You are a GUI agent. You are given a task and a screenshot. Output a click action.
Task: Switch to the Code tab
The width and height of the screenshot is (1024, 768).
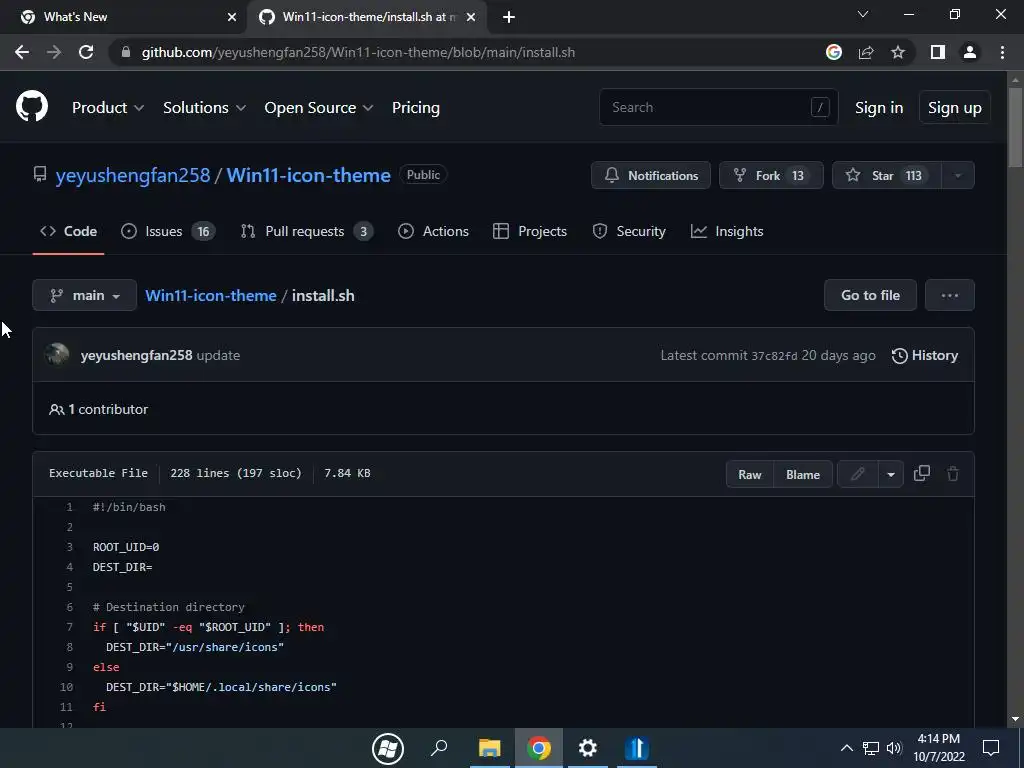[69, 231]
